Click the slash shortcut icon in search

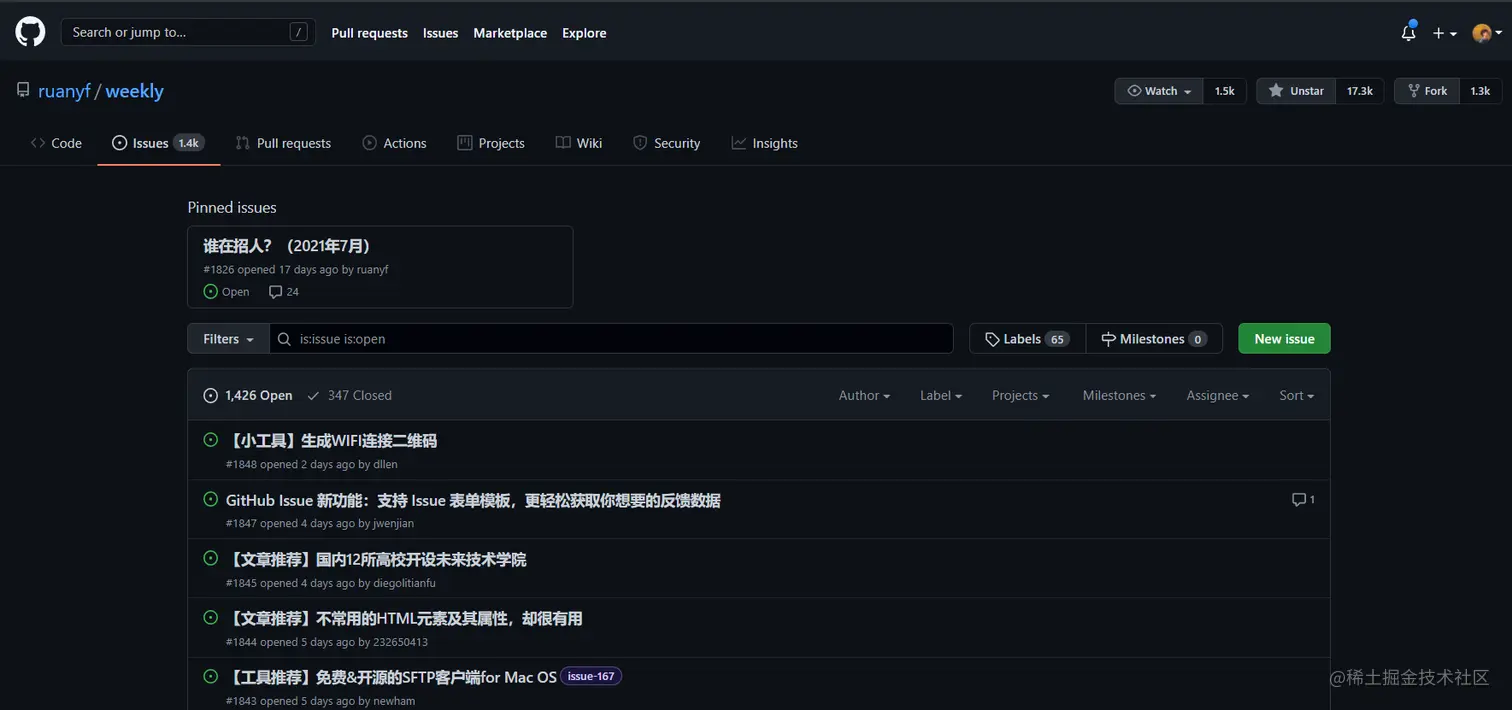298,32
